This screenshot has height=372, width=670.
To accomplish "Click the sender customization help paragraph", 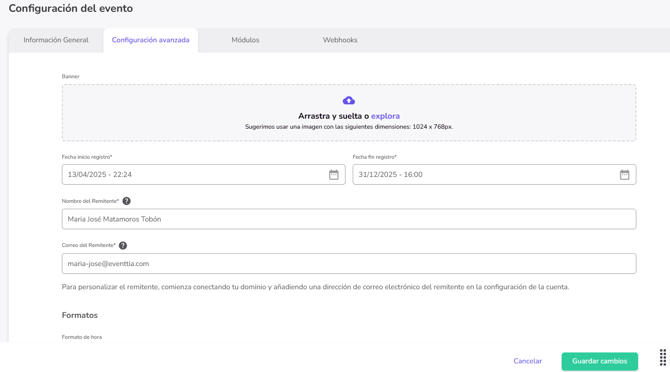I will (x=315, y=287).
